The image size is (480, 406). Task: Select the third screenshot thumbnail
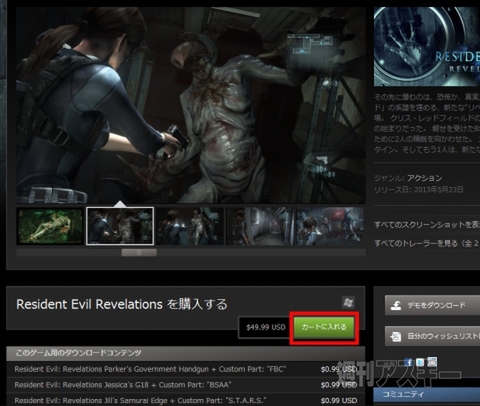coord(190,226)
